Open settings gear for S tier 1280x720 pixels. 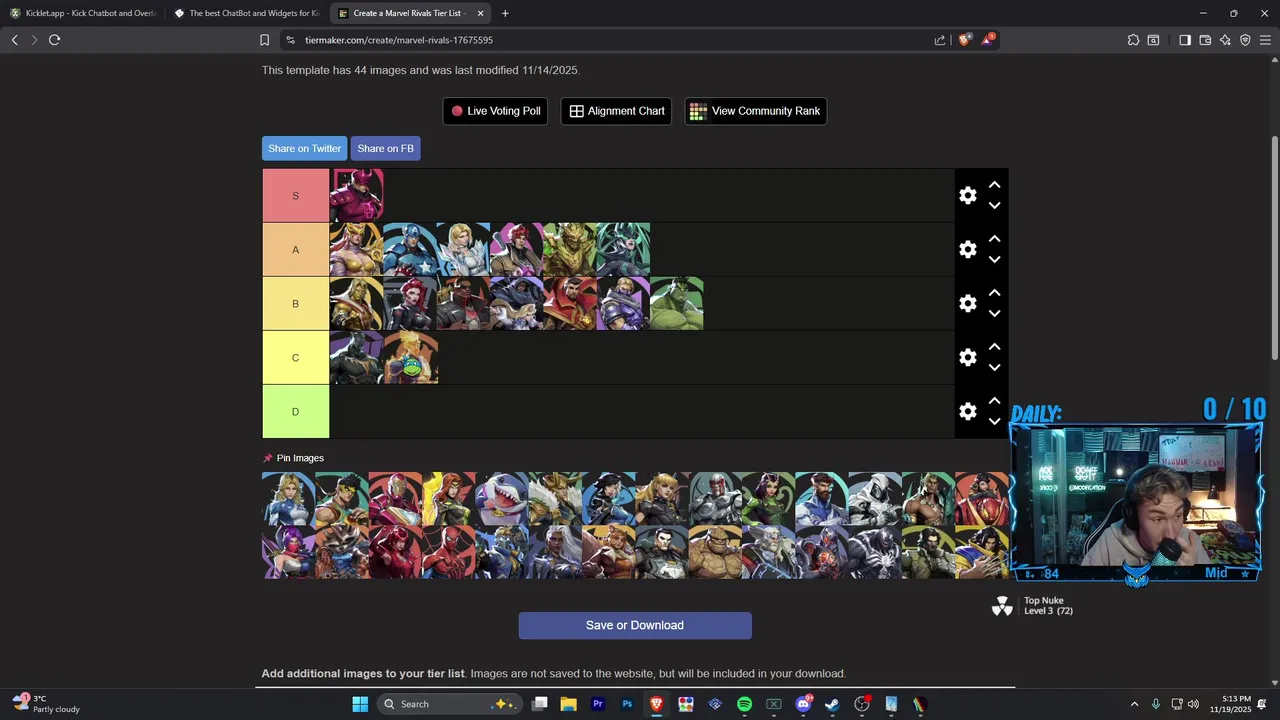[x=967, y=196]
